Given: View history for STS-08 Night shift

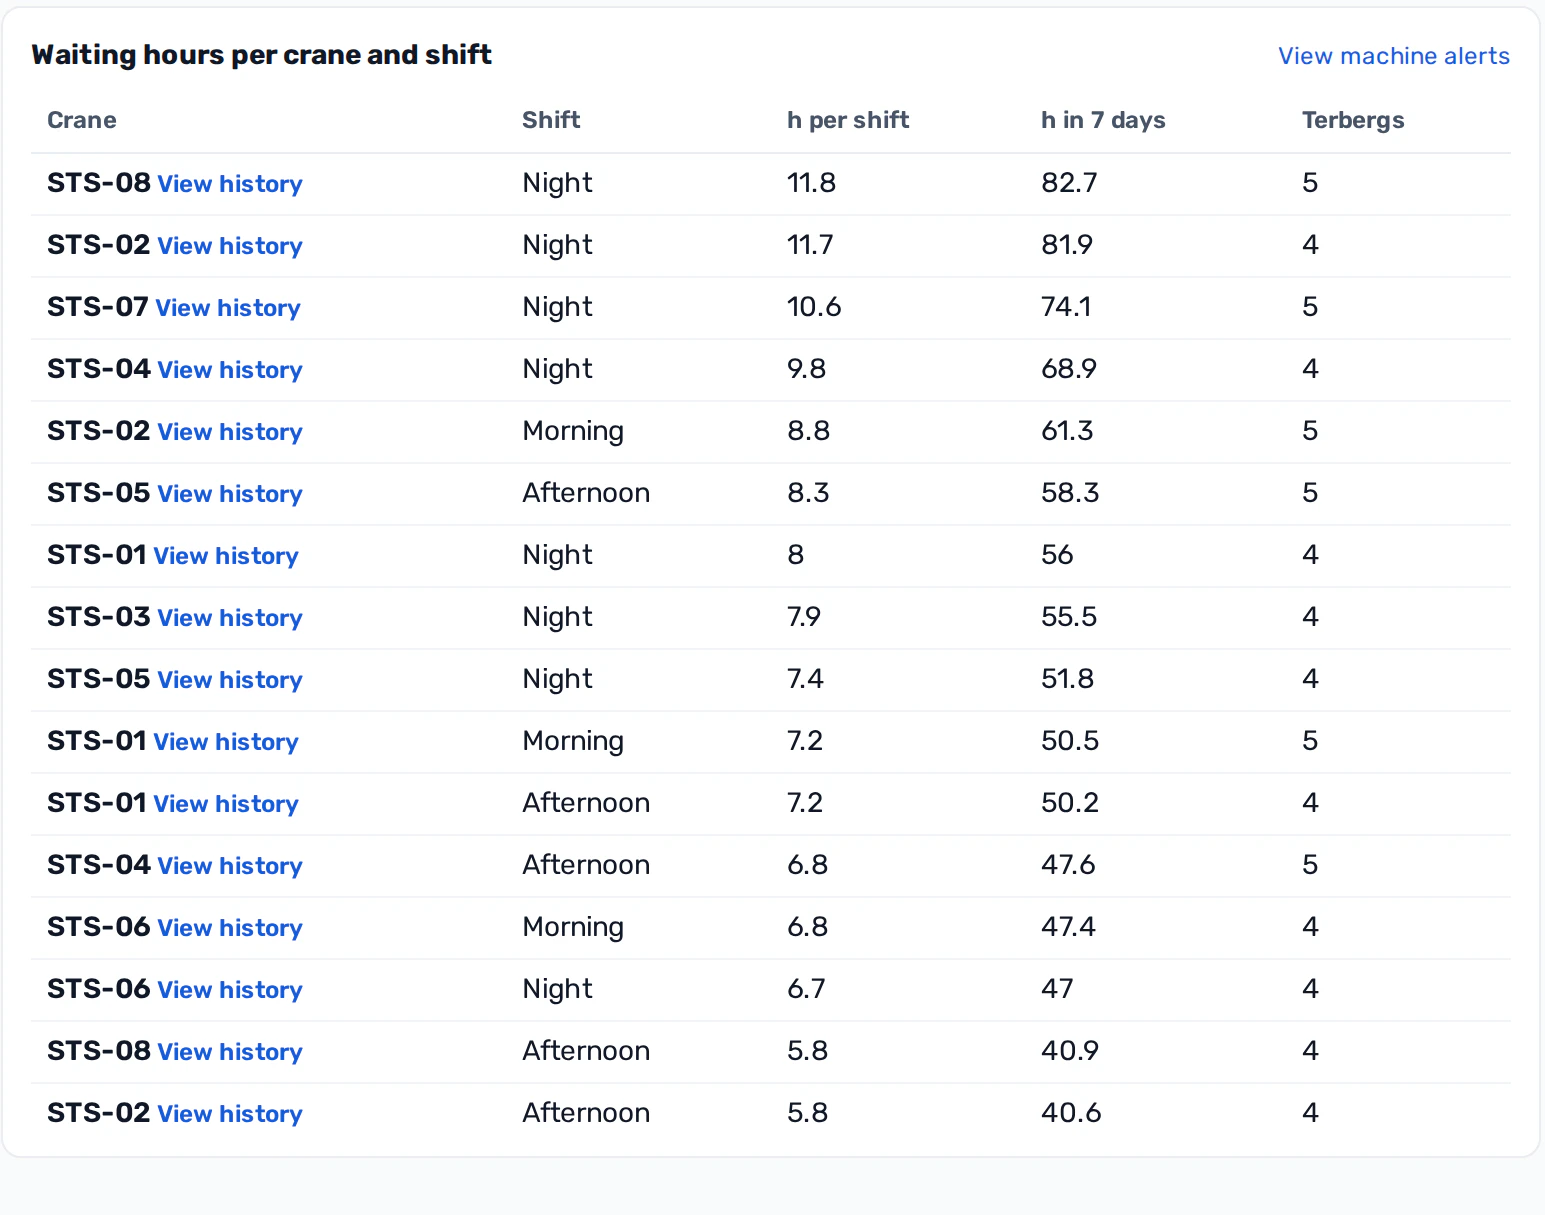Looking at the screenshot, I should click(x=230, y=184).
